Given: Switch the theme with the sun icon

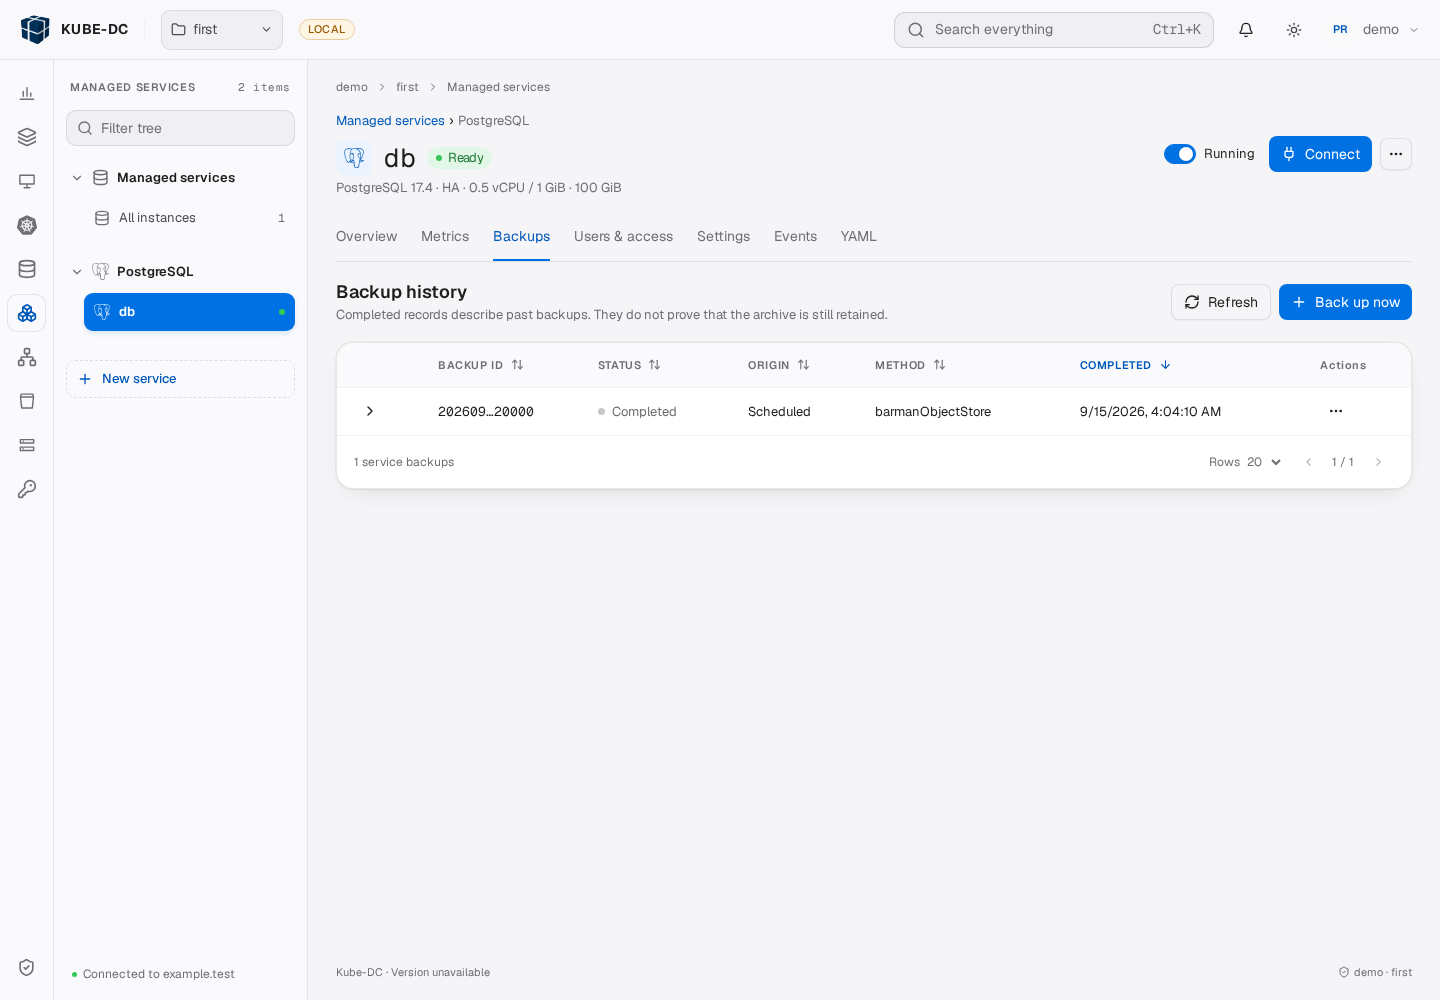Looking at the screenshot, I should click(1294, 30).
